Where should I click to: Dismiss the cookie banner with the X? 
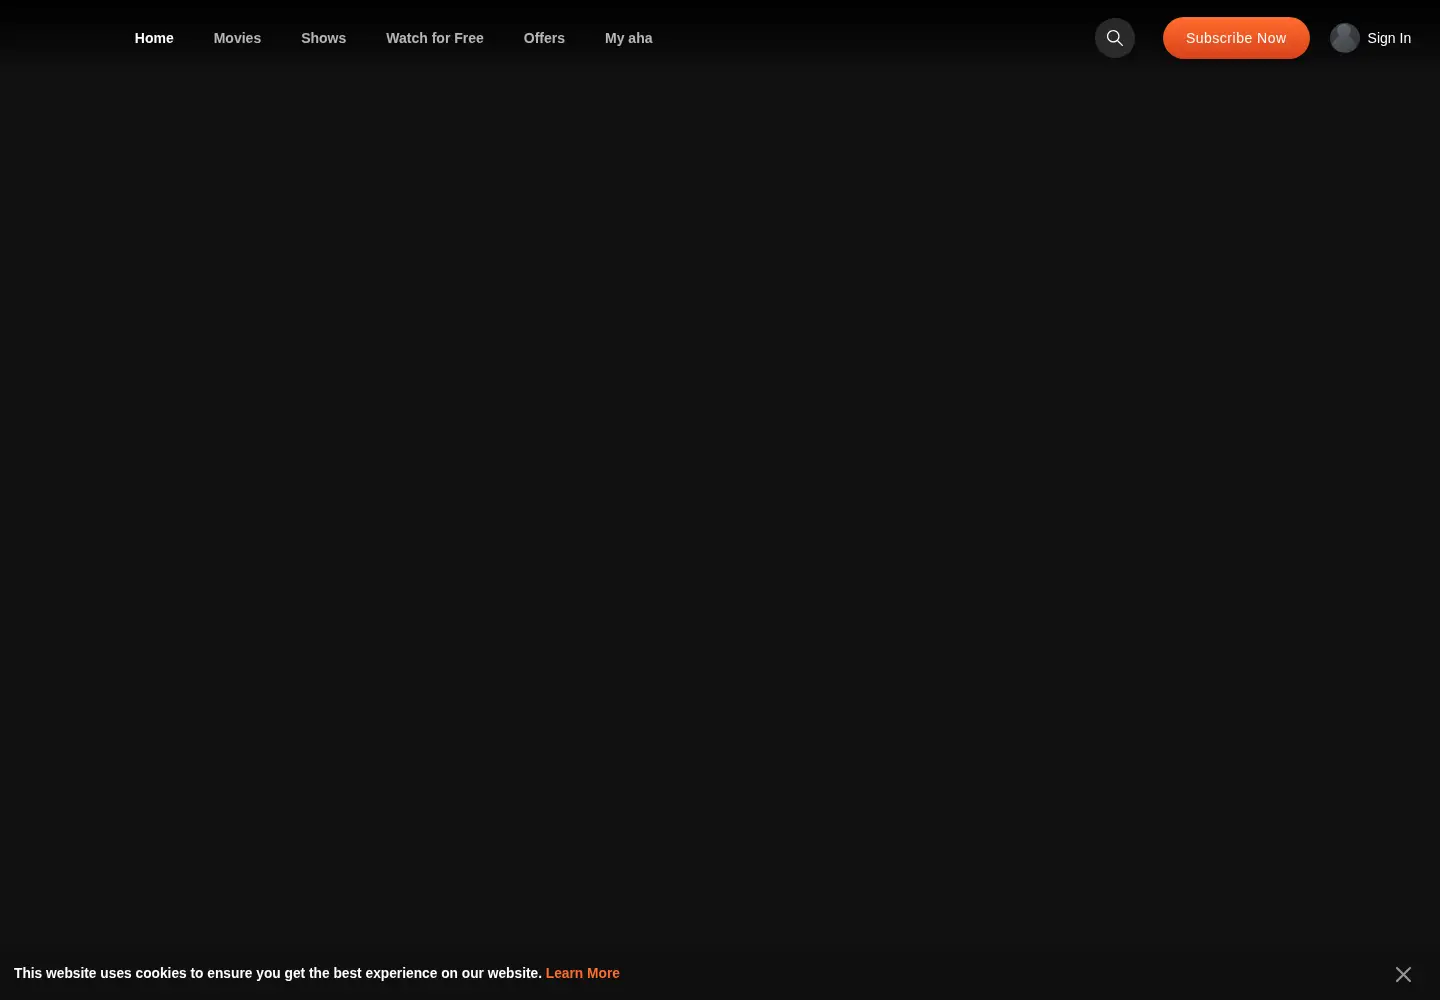click(1403, 974)
